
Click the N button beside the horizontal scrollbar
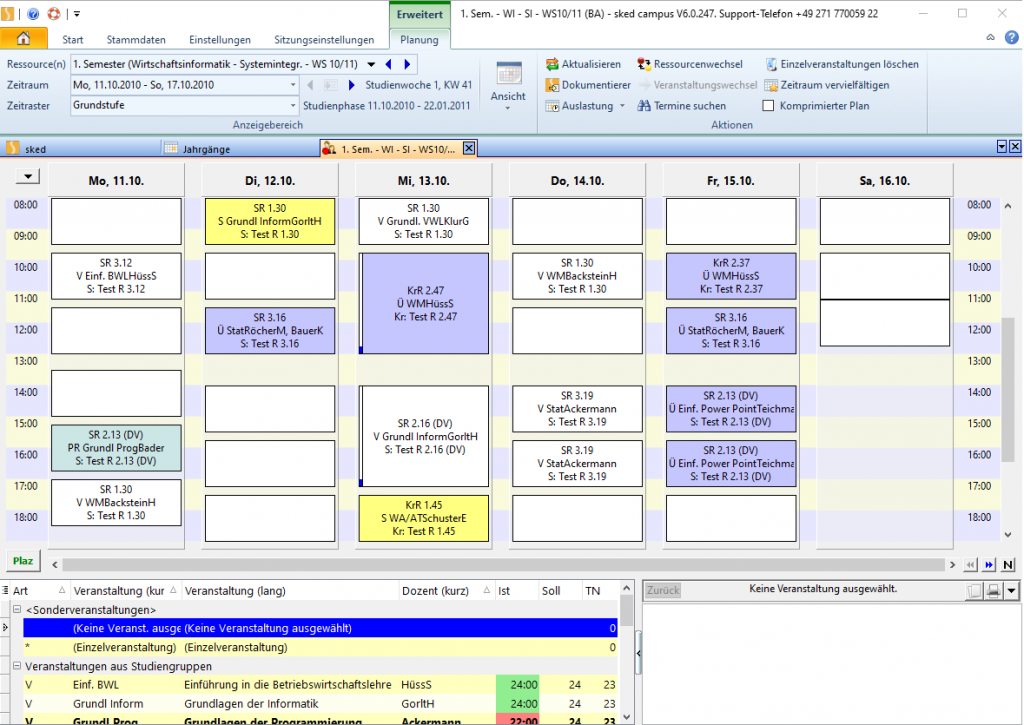[1008, 565]
